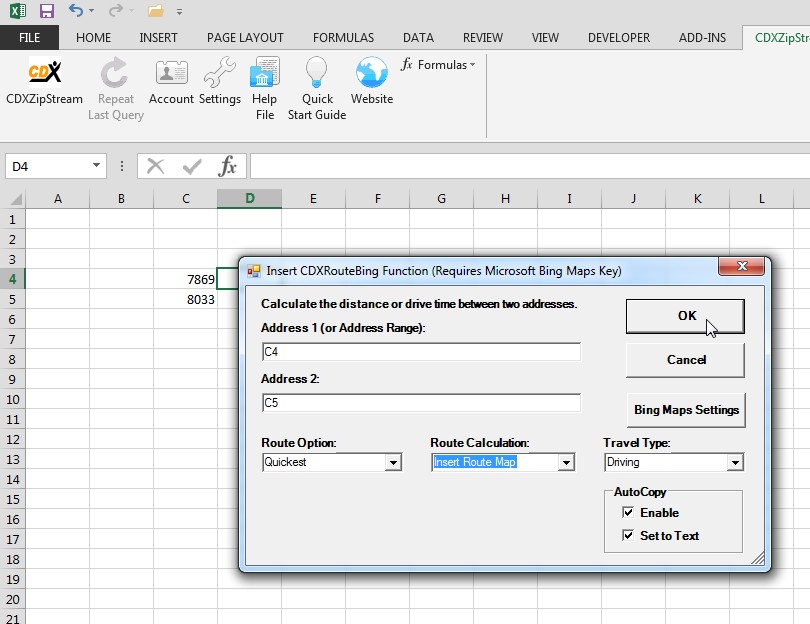Select row 1 header
Screen dimensions: 810x624
(x=12, y=220)
